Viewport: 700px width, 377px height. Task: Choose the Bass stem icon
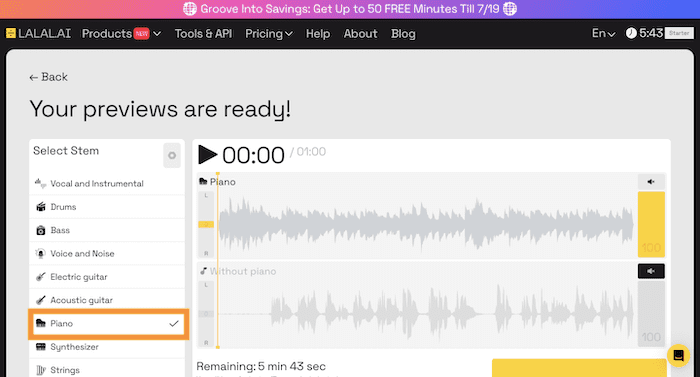[x=41, y=230]
